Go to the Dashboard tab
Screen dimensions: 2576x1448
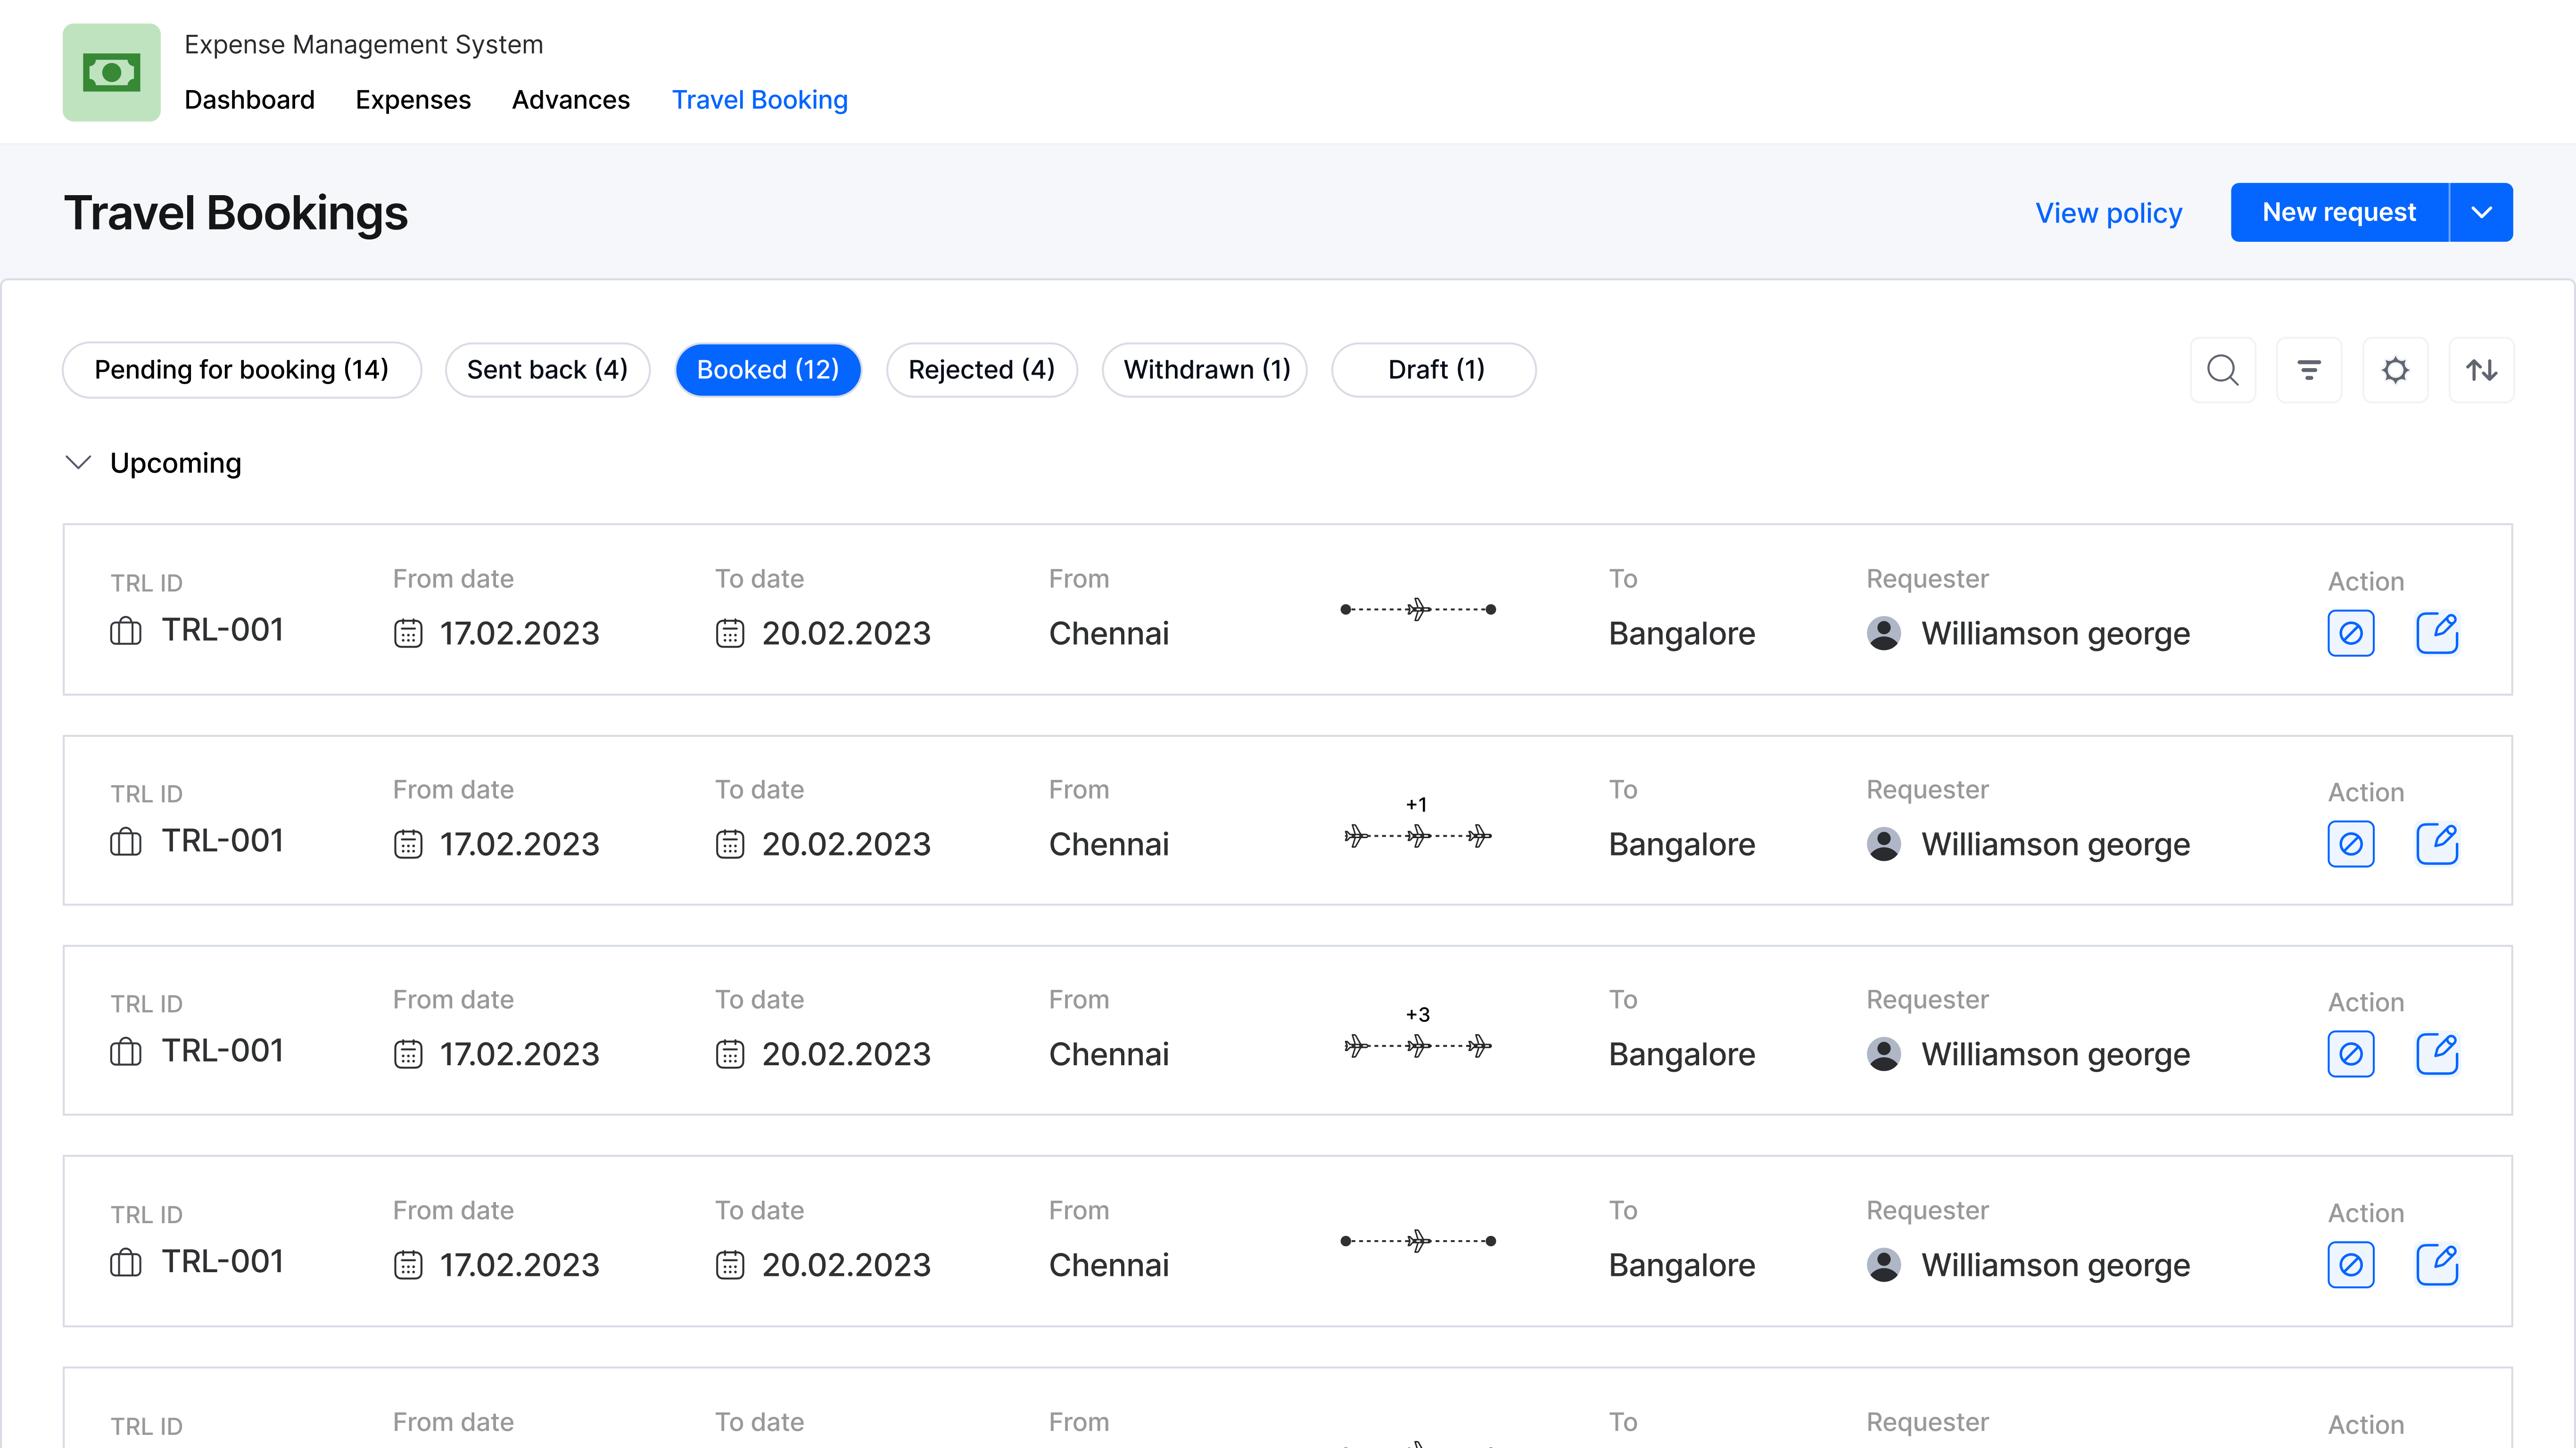click(x=249, y=100)
